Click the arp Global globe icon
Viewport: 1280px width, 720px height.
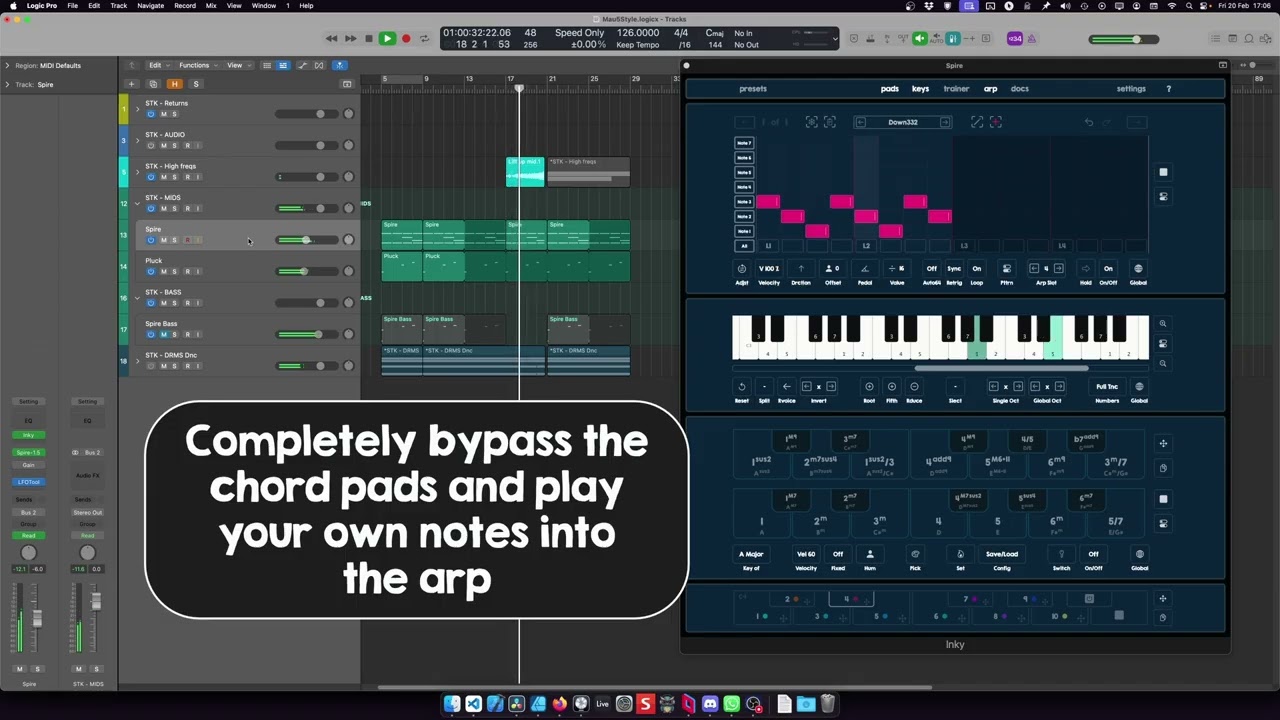(x=1138, y=269)
